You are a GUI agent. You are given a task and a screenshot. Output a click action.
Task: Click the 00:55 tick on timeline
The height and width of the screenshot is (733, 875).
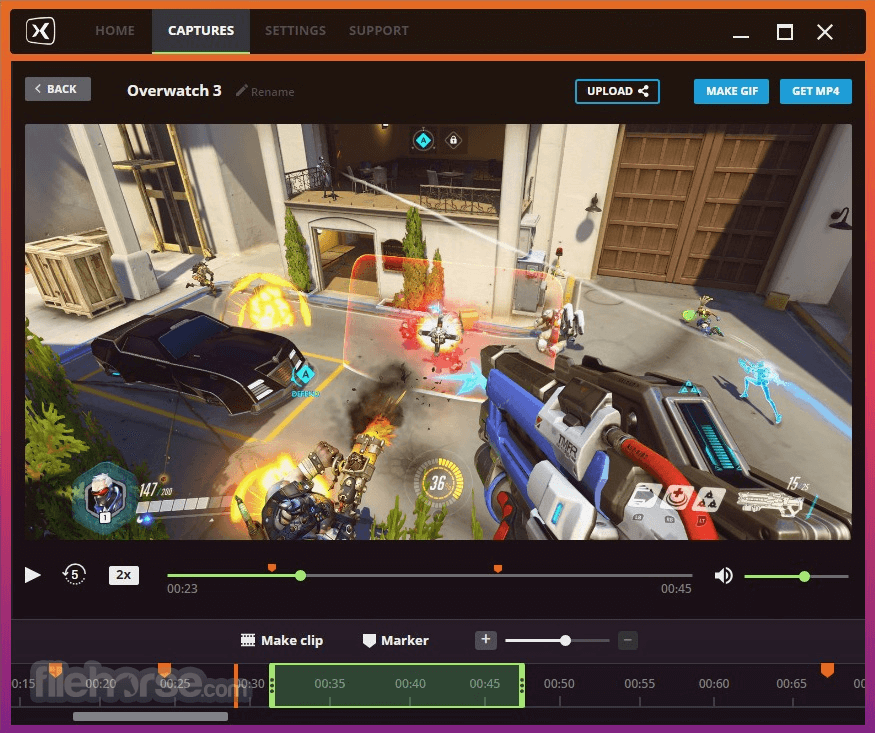pos(640,684)
